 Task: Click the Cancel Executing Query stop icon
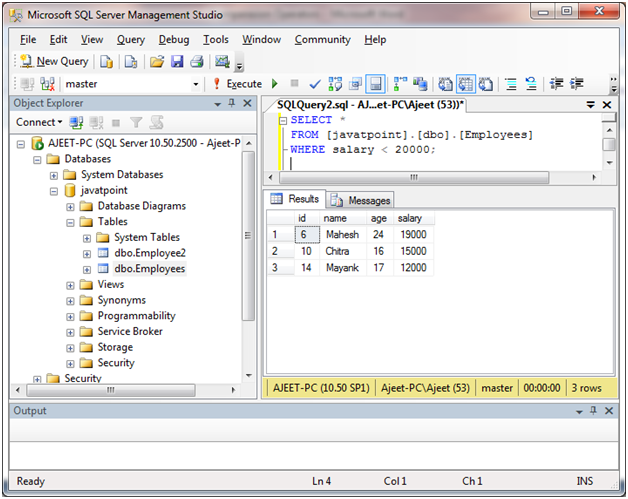click(x=294, y=83)
